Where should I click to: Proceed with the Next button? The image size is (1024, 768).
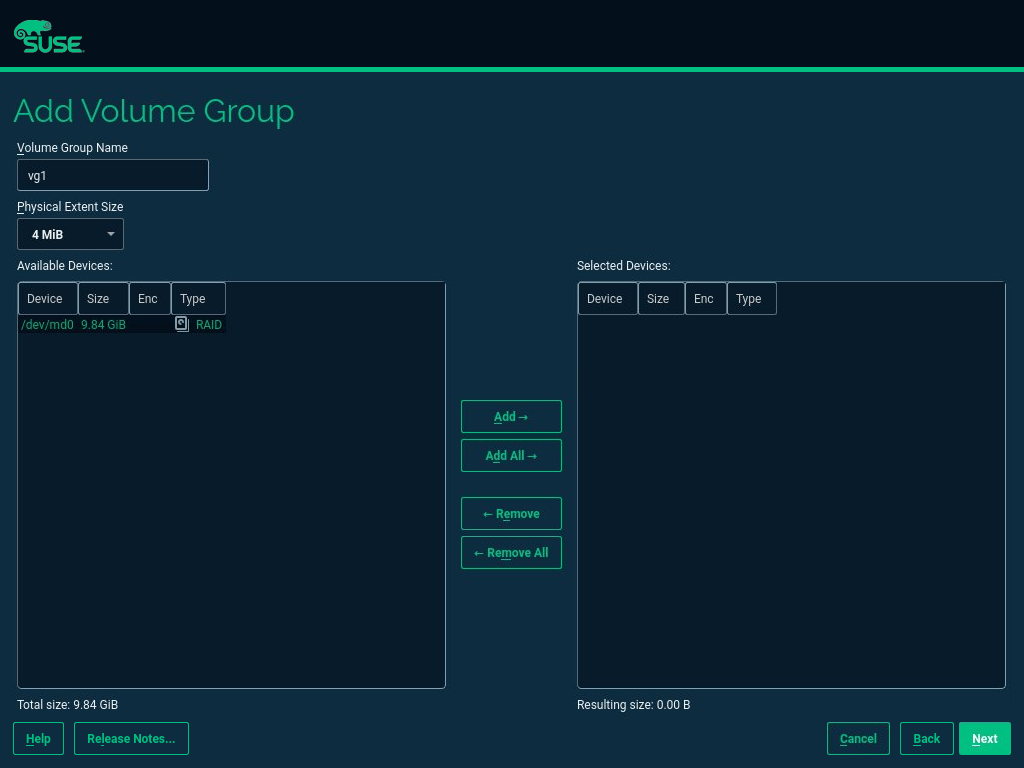[984, 739]
